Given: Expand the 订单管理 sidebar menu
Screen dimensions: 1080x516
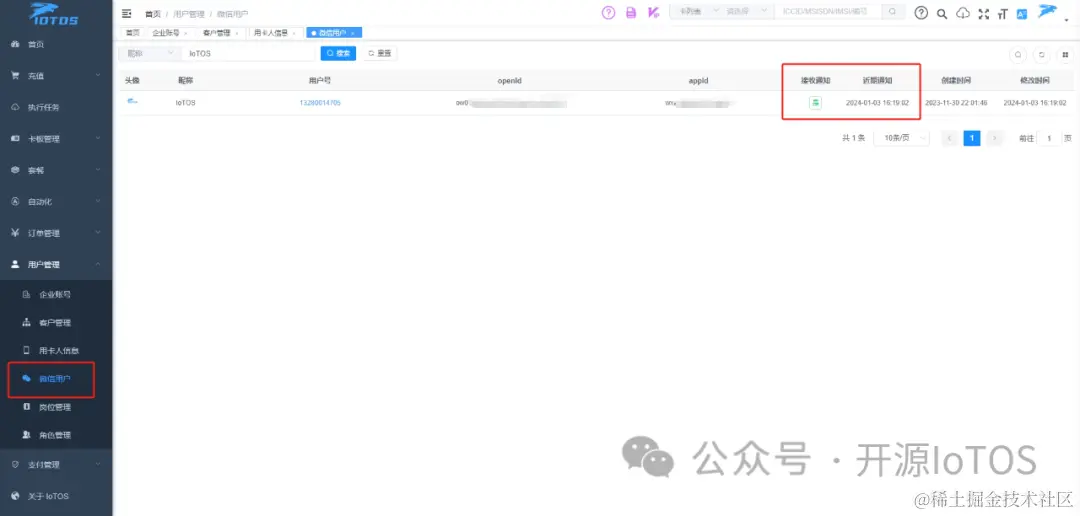Looking at the screenshot, I should (56, 233).
